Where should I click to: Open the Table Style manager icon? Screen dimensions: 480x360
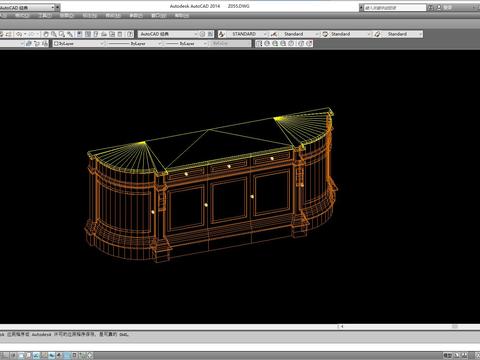pos(325,34)
